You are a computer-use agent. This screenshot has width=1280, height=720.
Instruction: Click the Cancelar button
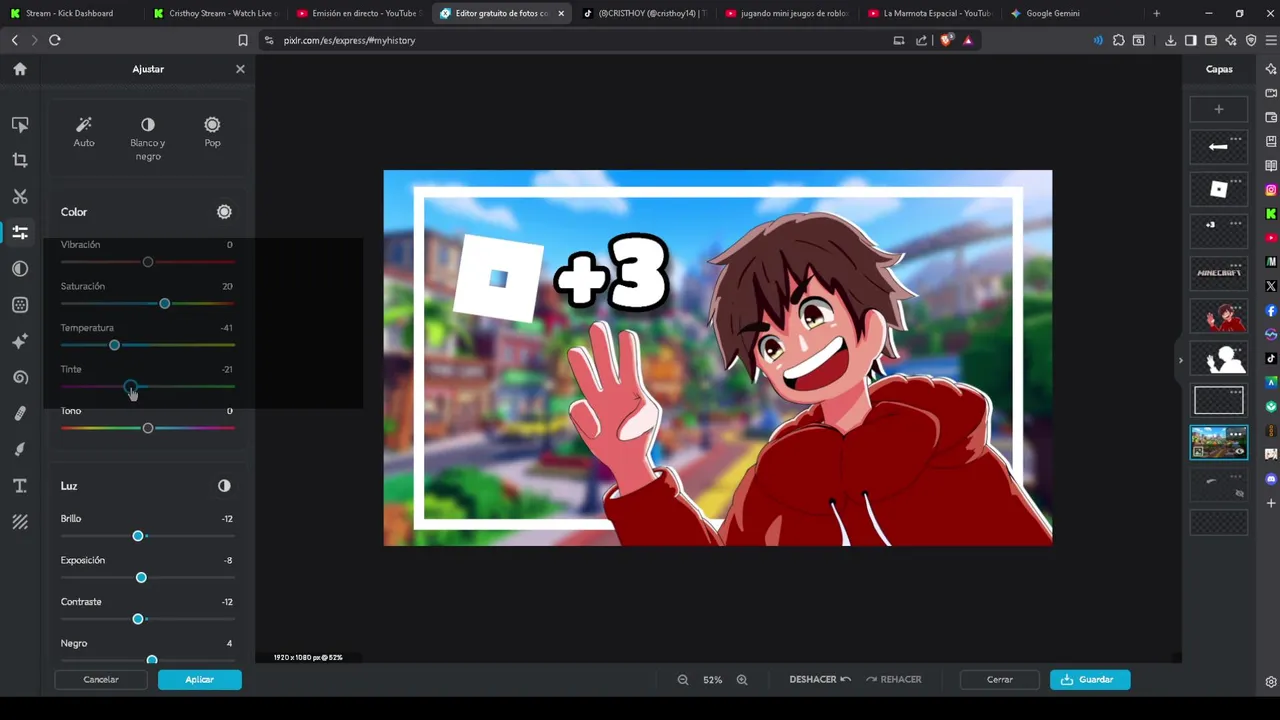101,680
